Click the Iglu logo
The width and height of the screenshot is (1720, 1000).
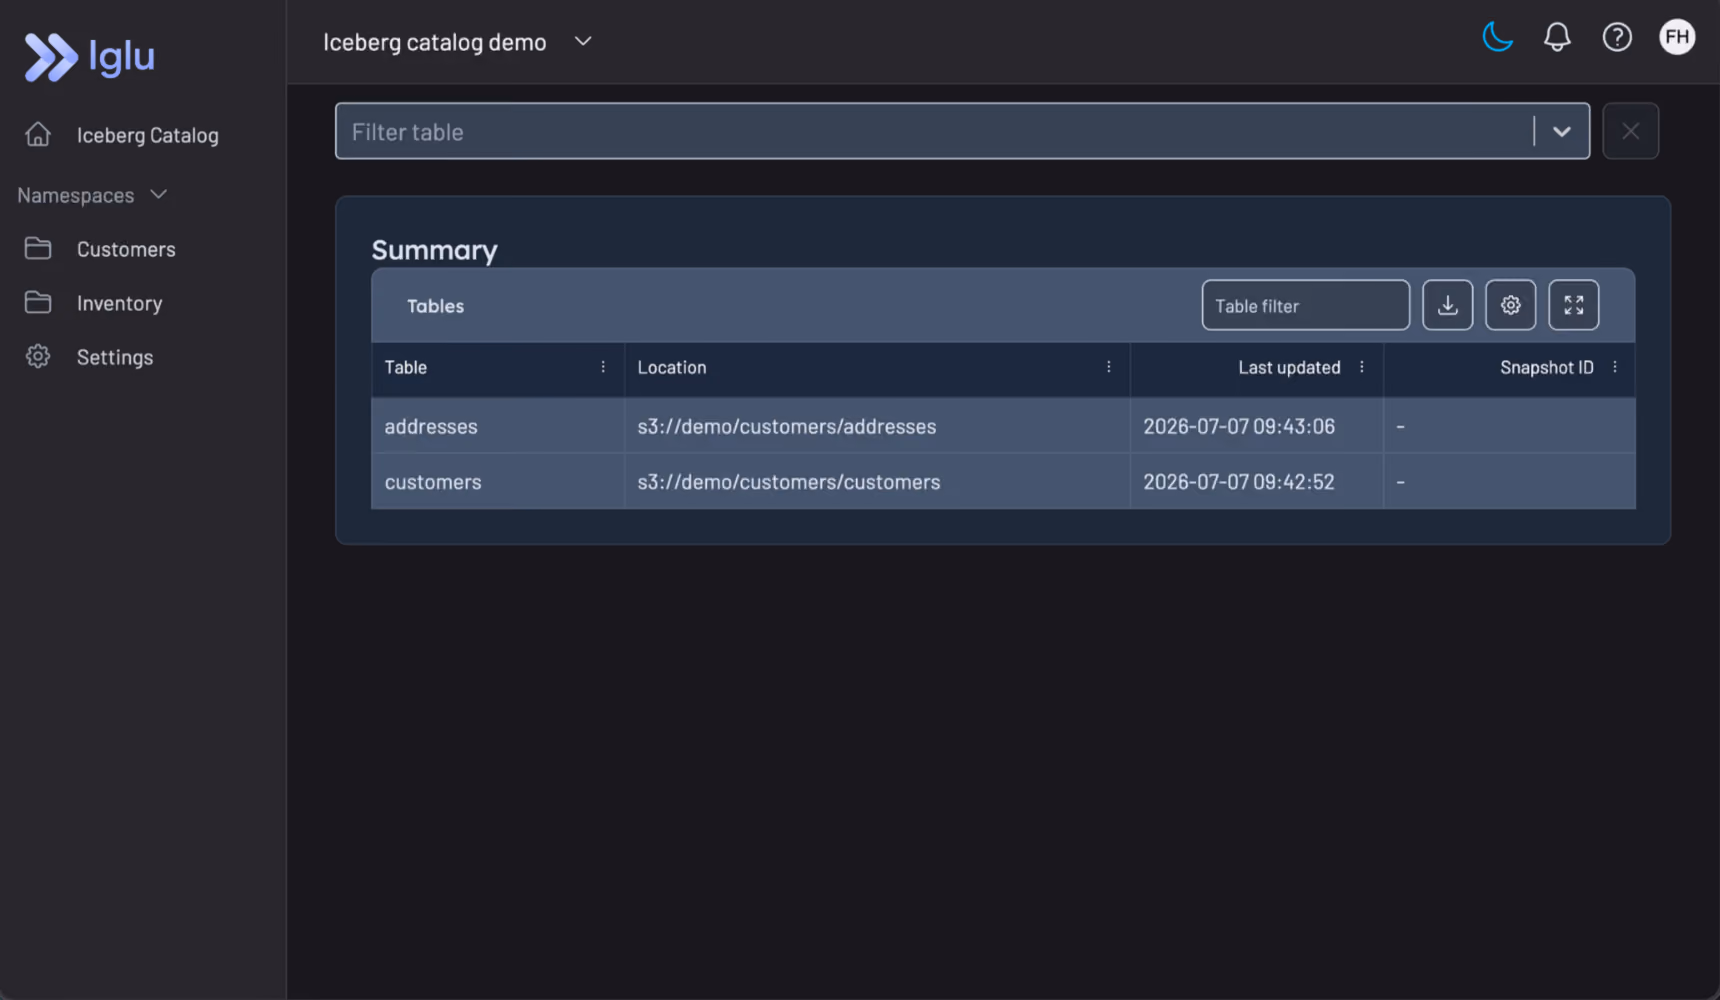(90, 57)
